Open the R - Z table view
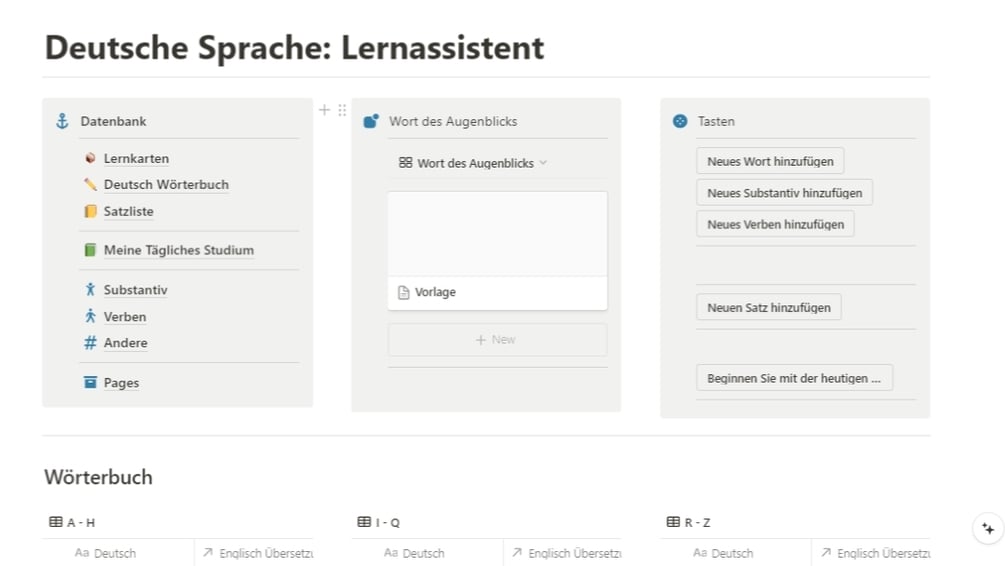The height and width of the screenshot is (566, 1005). pyautogui.click(x=689, y=522)
